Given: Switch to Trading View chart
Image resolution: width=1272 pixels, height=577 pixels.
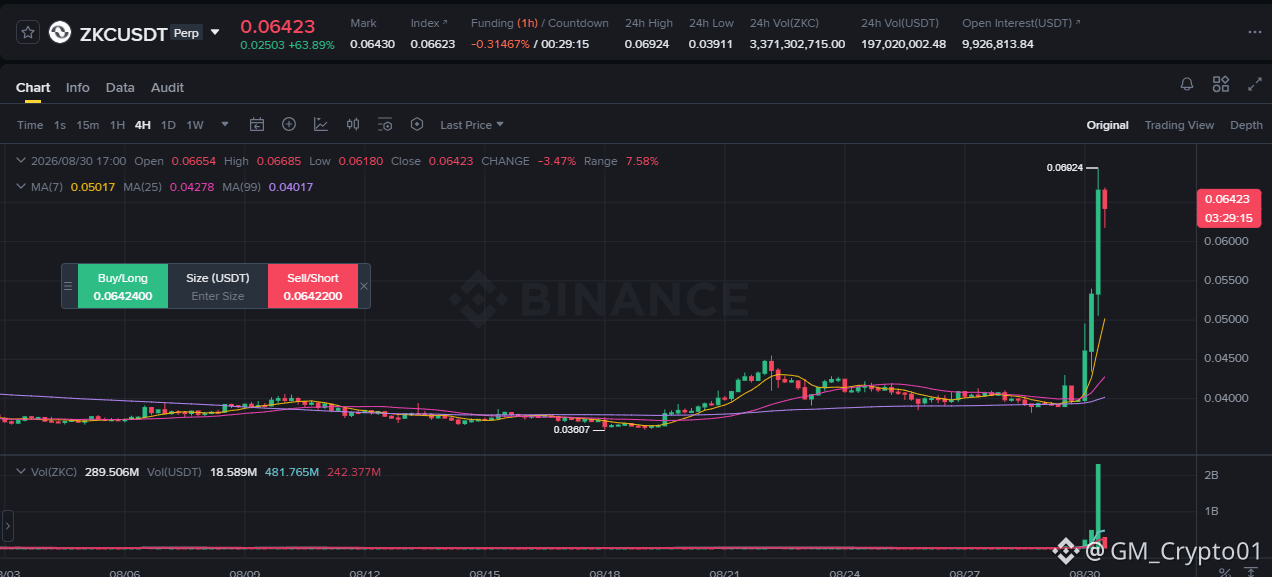Looking at the screenshot, I should [x=1179, y=125].
